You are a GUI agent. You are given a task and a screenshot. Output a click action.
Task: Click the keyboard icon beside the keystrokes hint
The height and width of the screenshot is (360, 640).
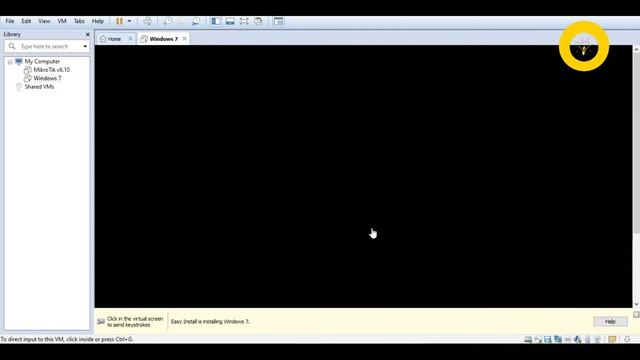(x=101, y=322)
